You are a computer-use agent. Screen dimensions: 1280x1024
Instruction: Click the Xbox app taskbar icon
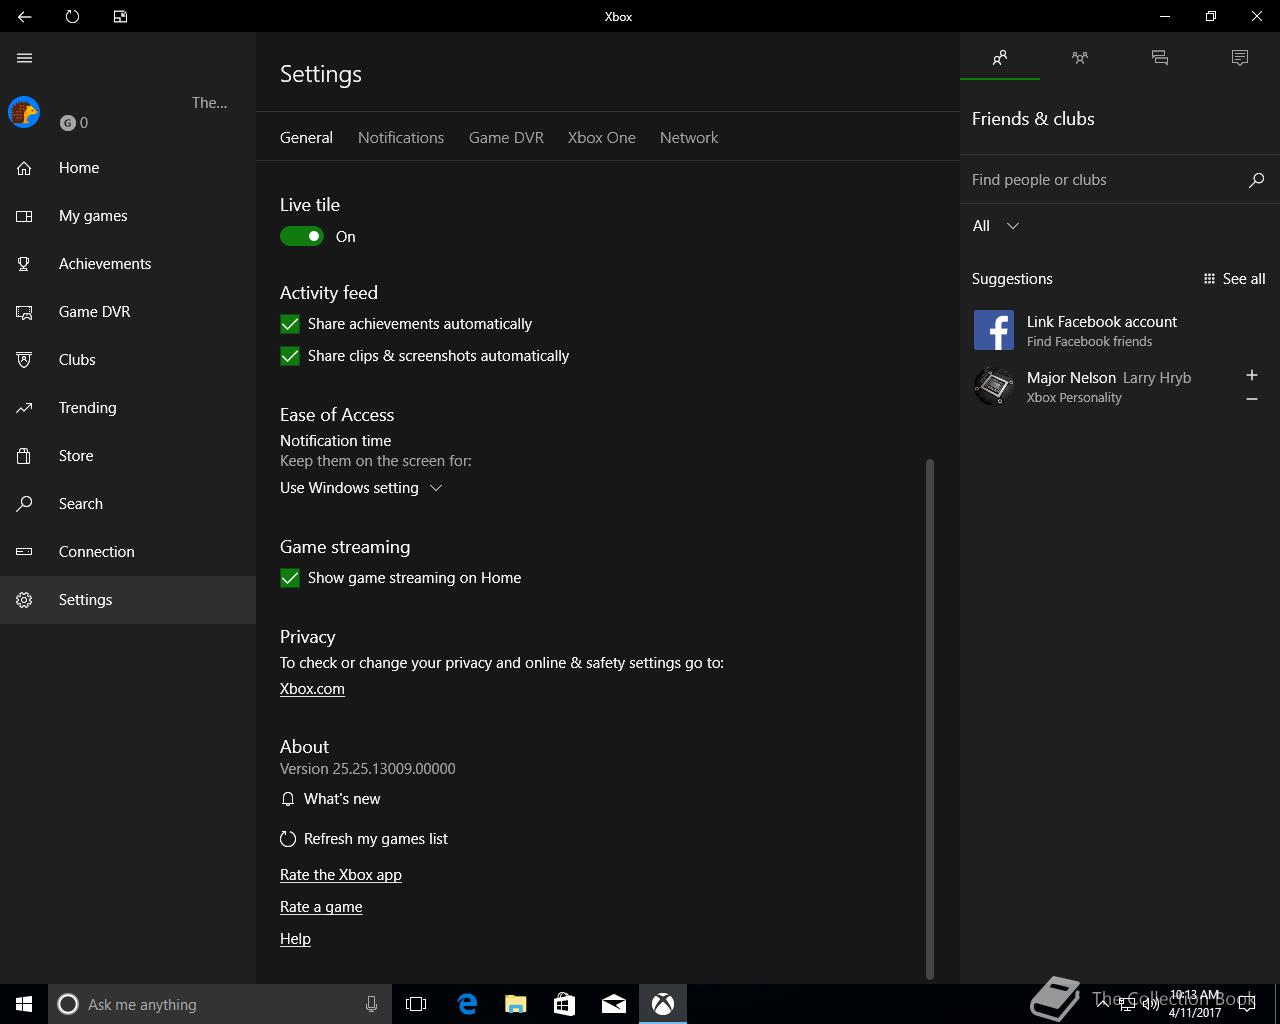[x=663, y=1004]
